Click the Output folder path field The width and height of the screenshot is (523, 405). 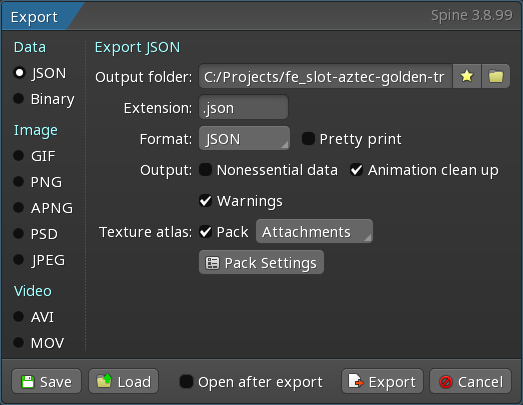point(325,76)
